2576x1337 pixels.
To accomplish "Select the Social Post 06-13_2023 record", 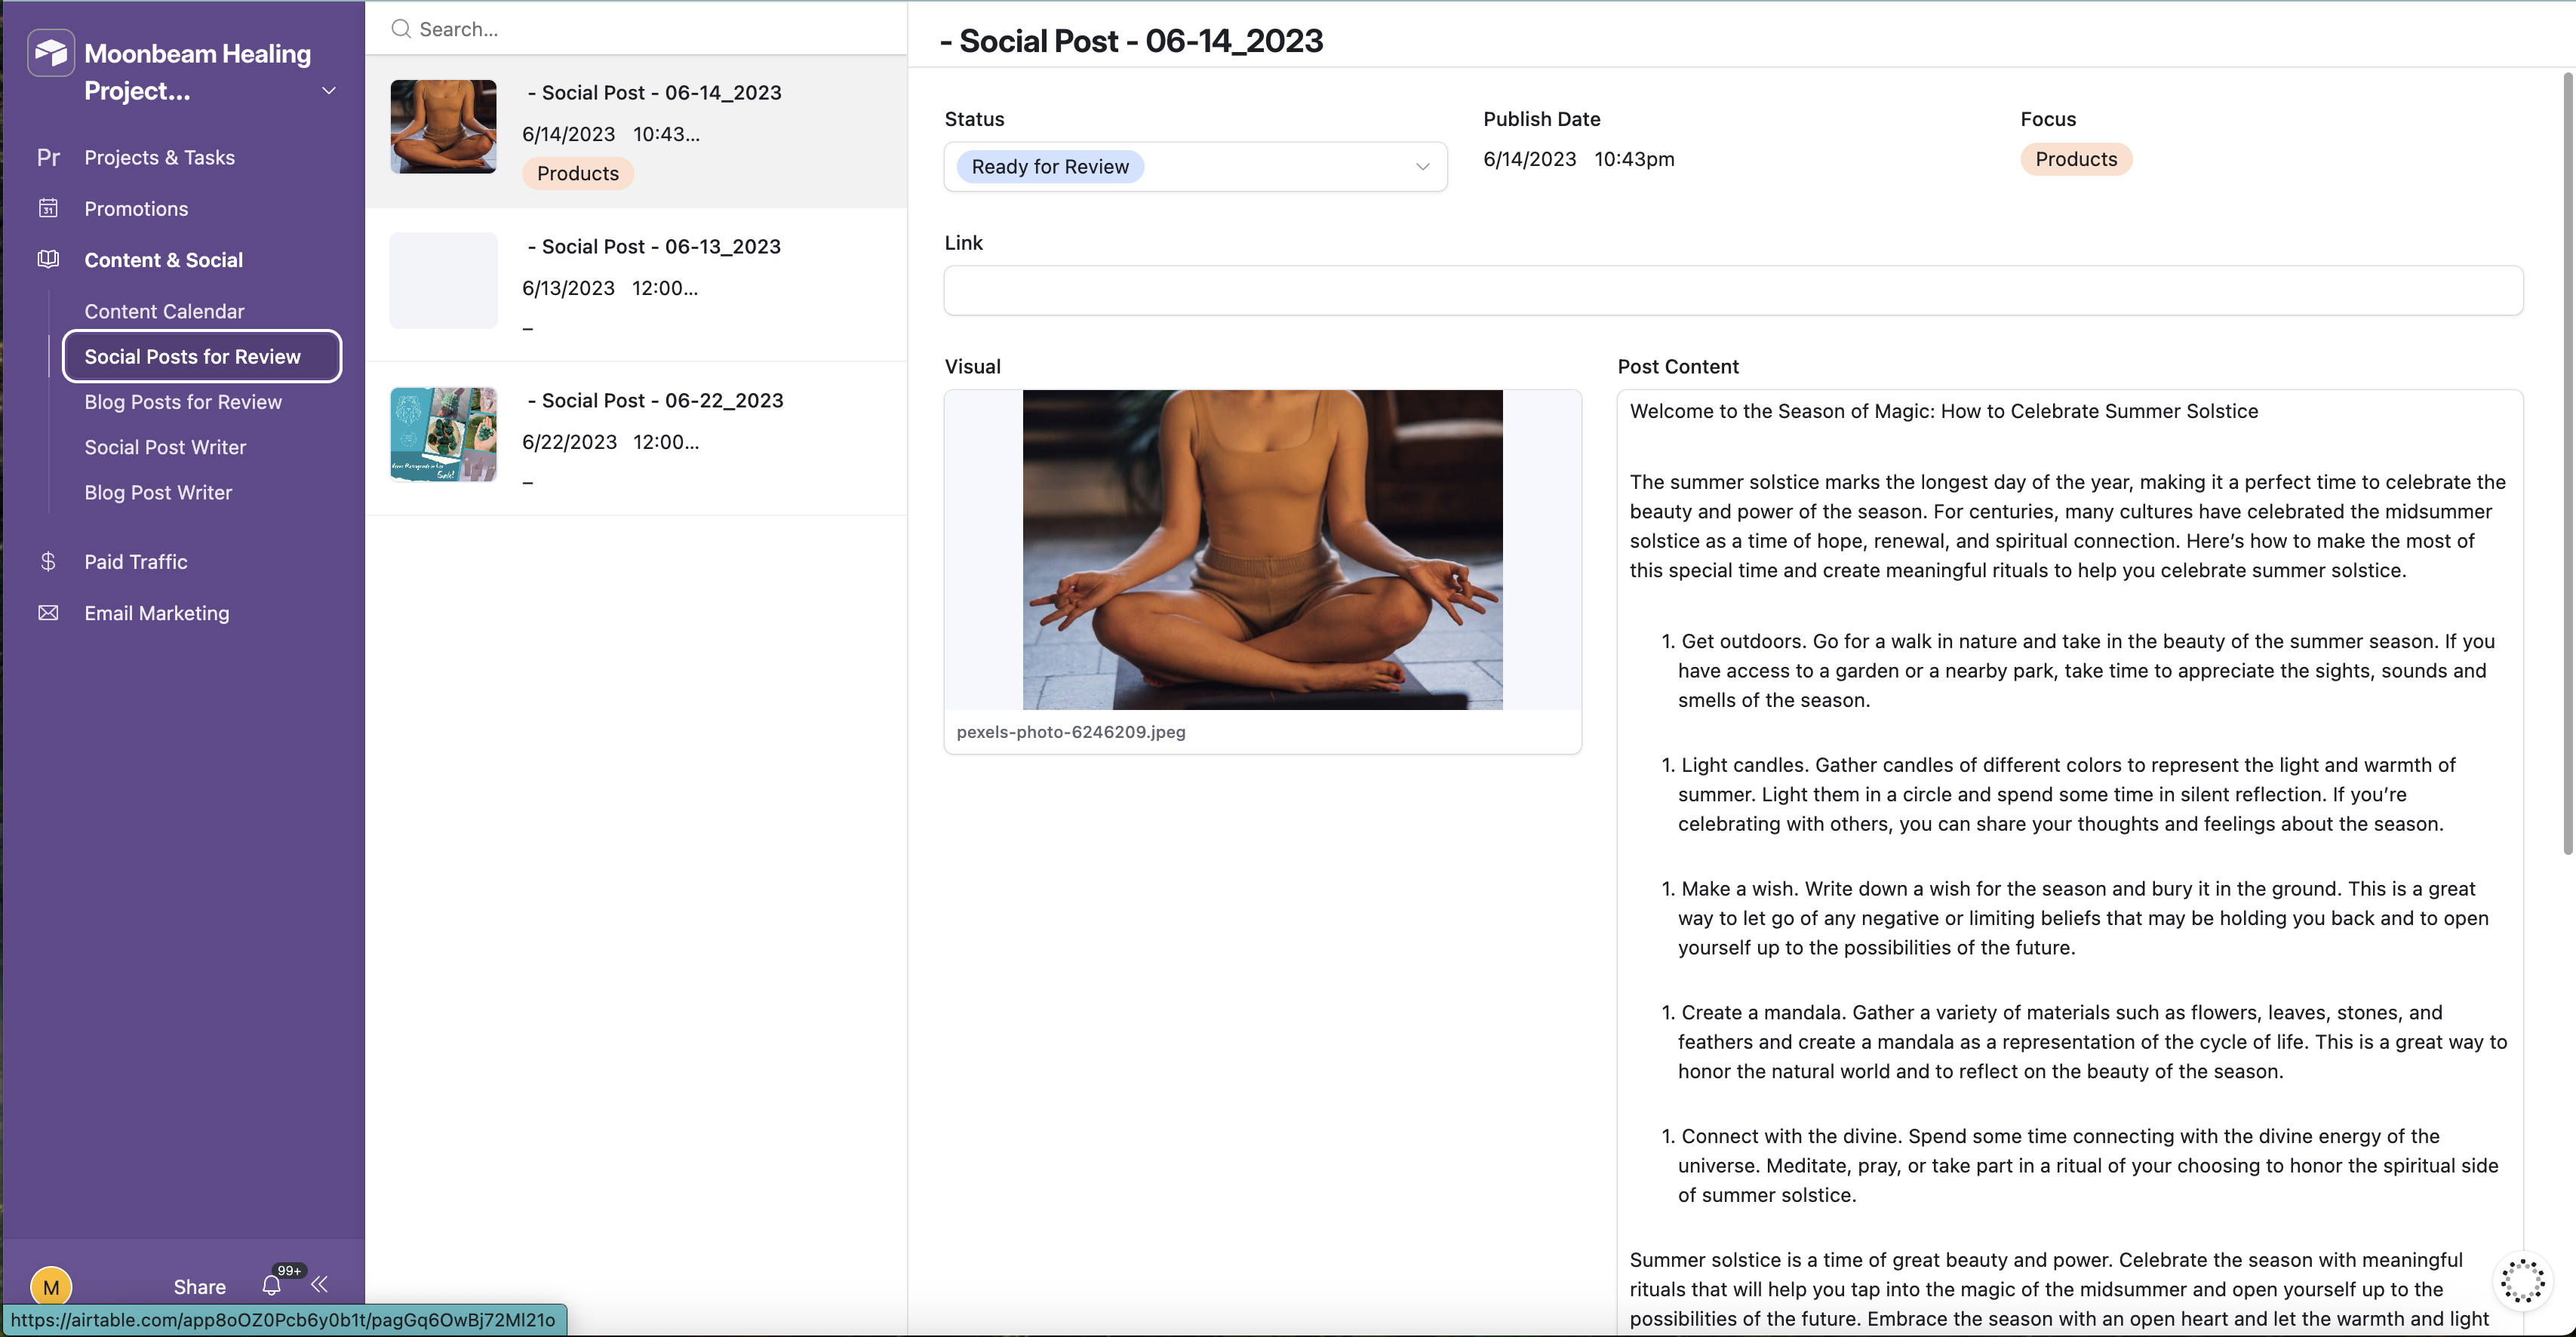I will (x=636, y=285).
